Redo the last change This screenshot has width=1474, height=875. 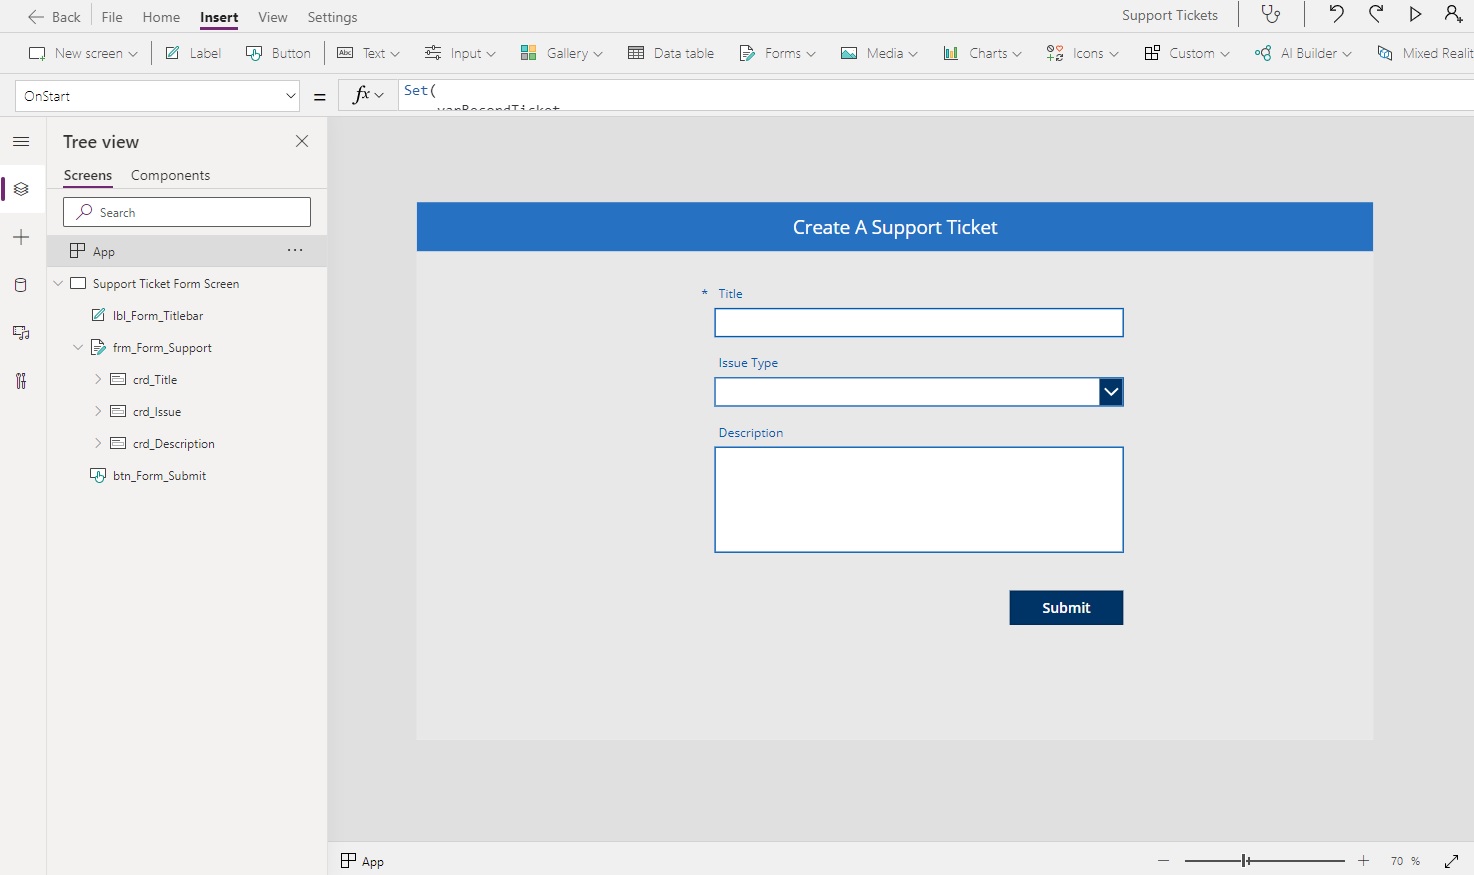(1376, 15)
